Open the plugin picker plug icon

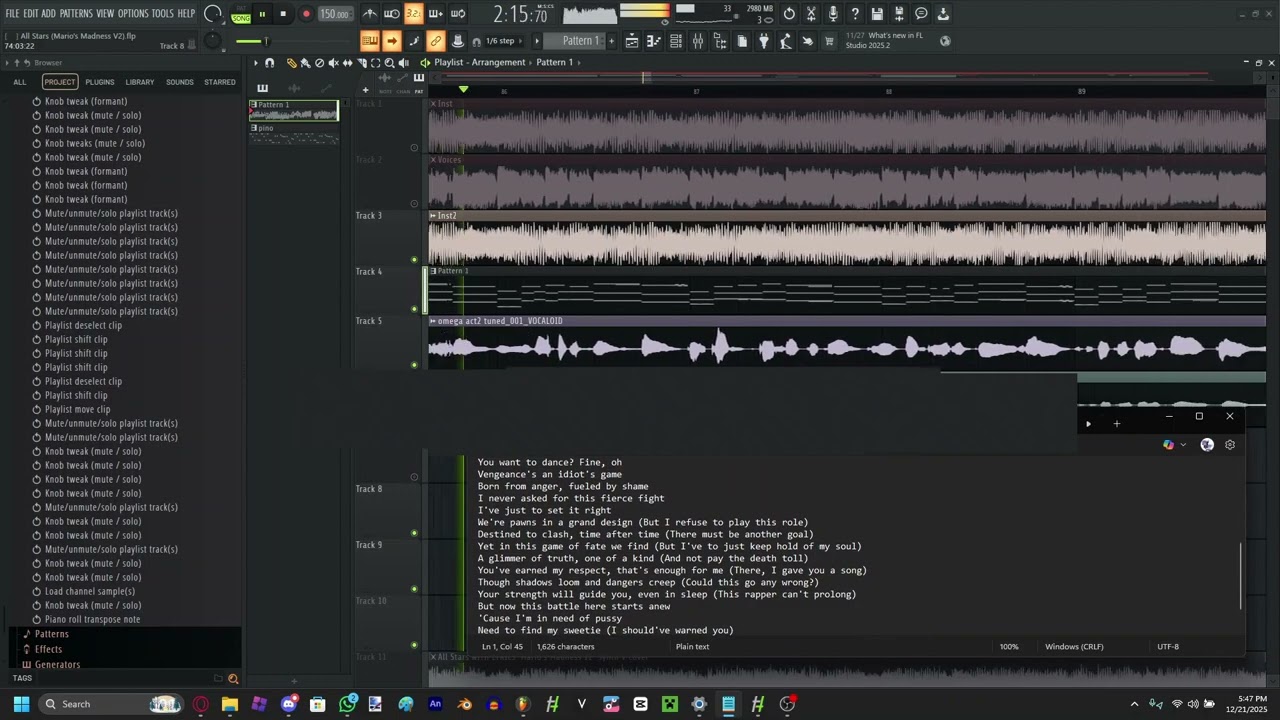tap(764, 41)
